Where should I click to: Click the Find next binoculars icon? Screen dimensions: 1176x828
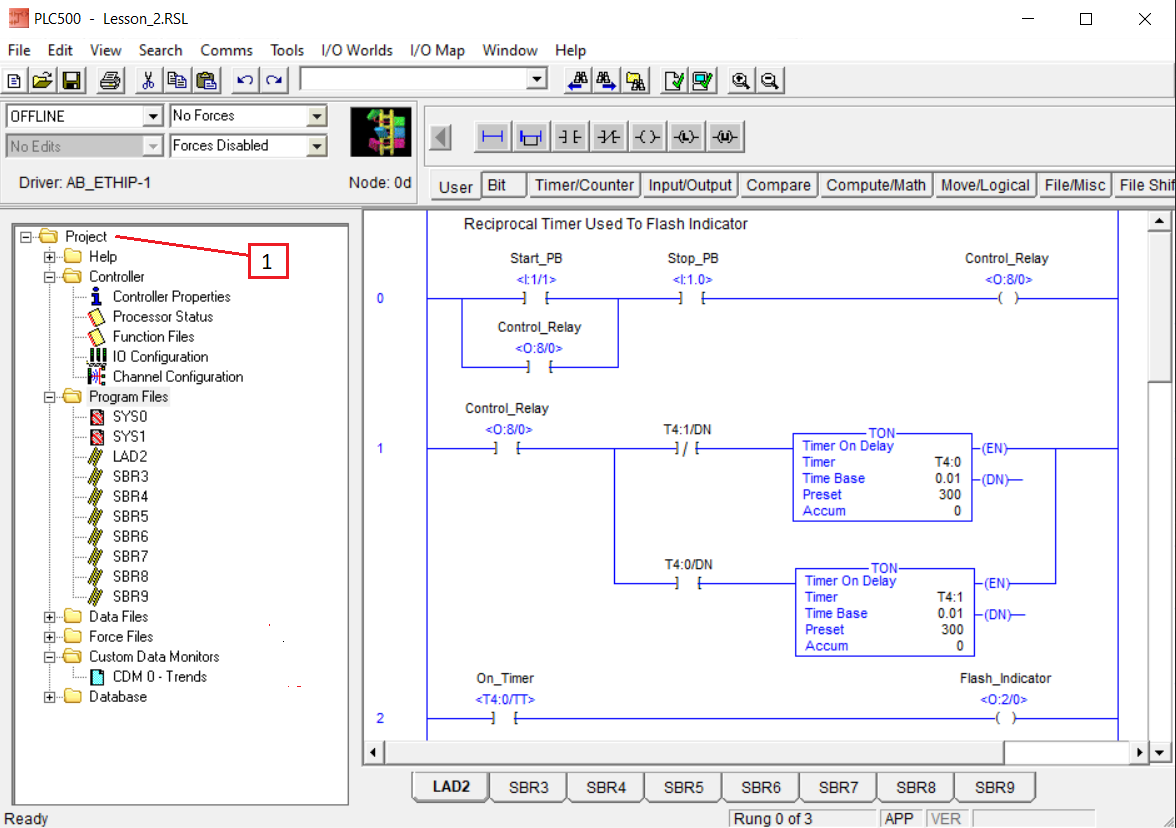(606, 80)
